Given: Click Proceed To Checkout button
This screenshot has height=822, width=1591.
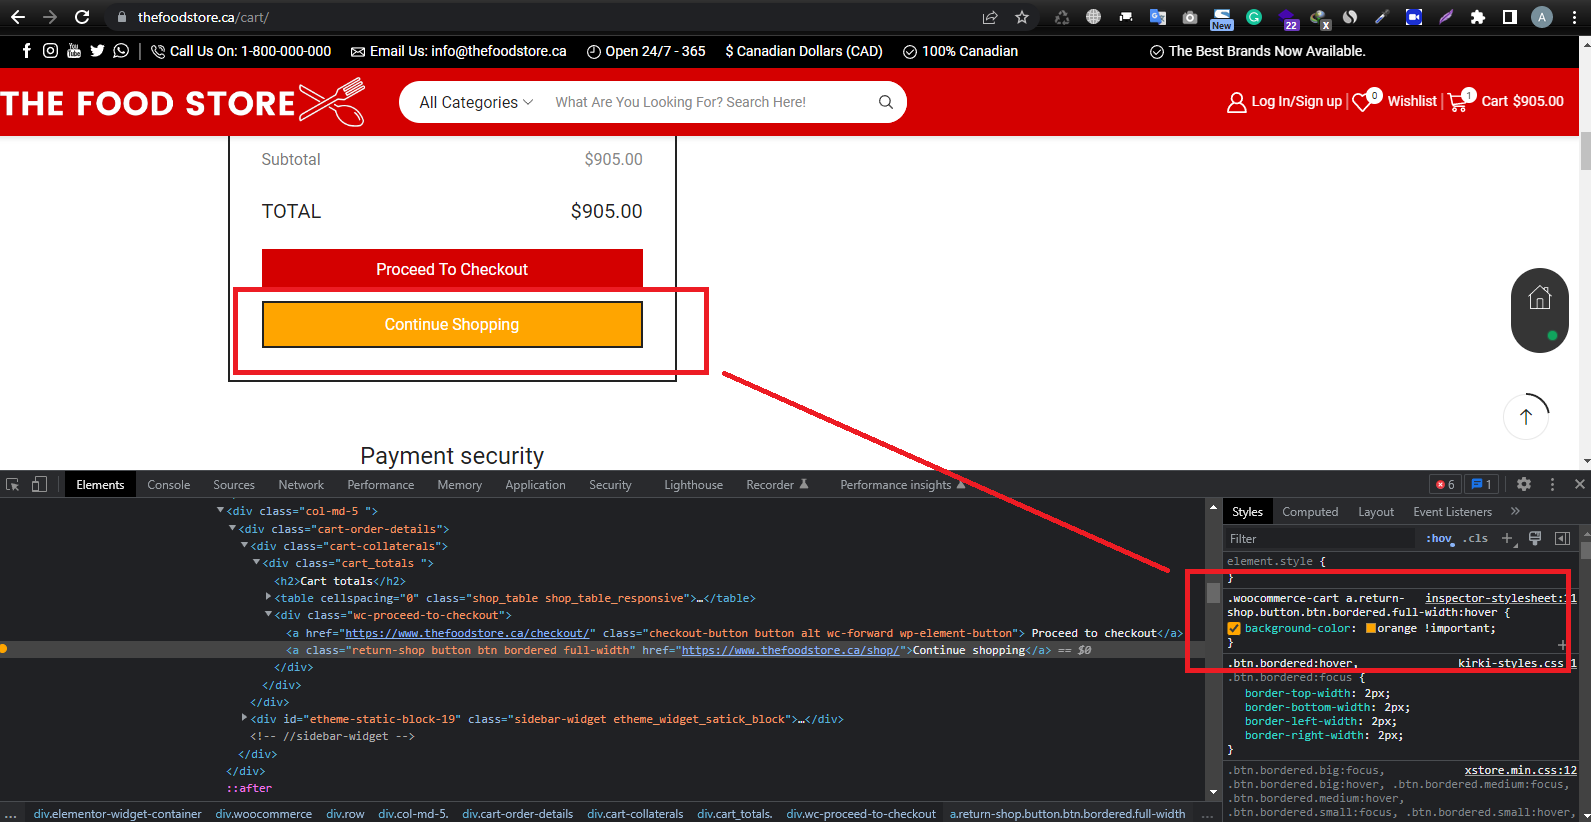Looking at the screenshot, I should coord(452,269).
